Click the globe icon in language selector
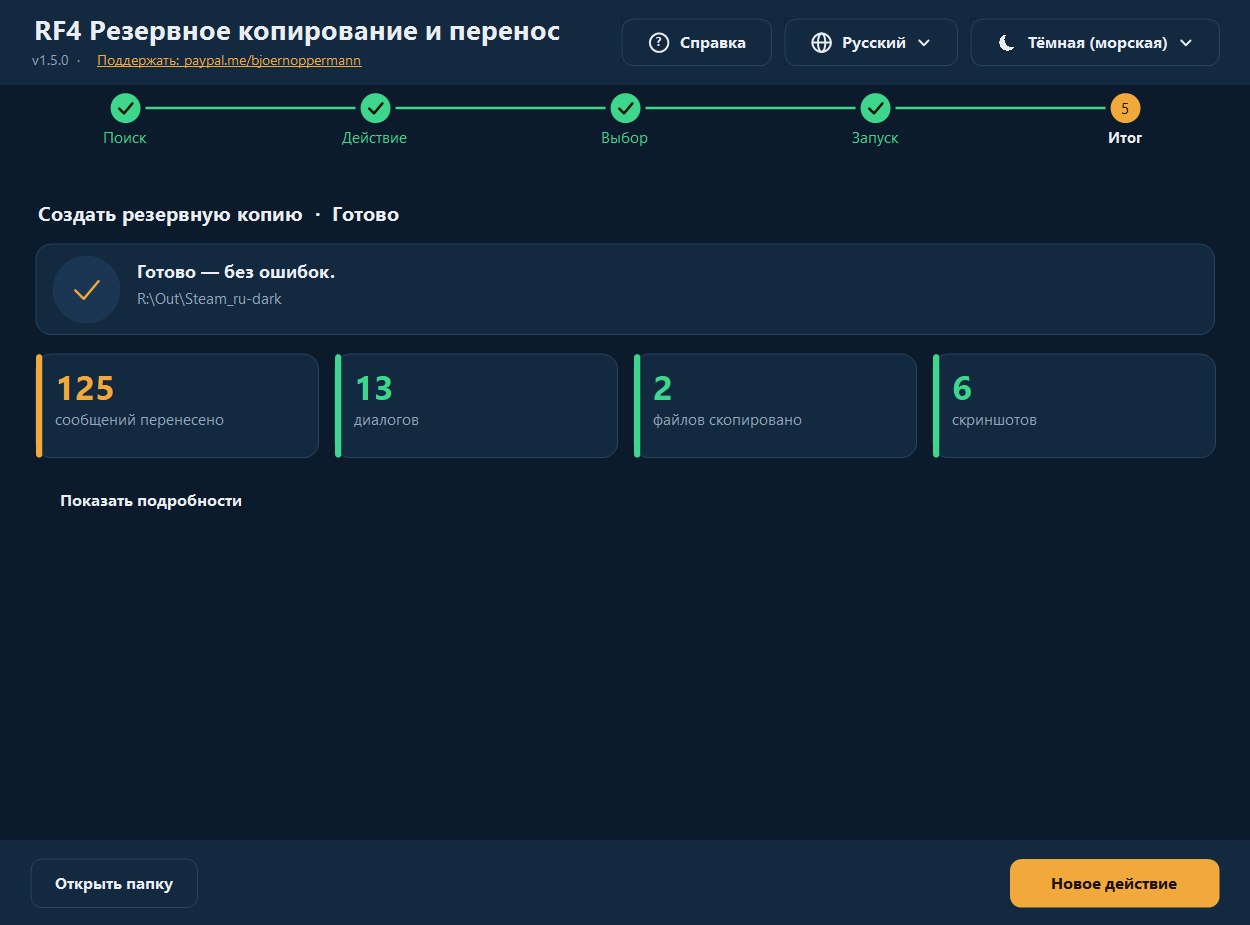1250x925 pixels. pyautogui.click(x=821, y=43)
